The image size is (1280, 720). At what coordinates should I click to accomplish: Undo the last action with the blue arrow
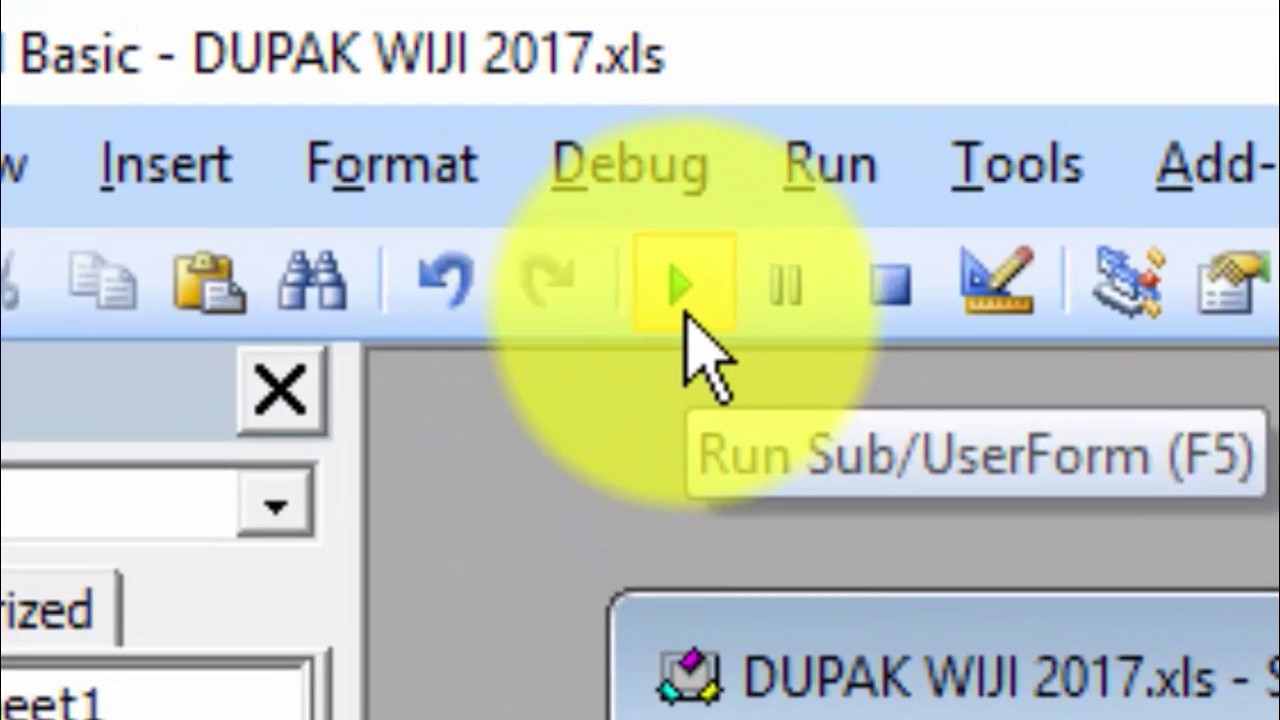[x=444, y=281]
